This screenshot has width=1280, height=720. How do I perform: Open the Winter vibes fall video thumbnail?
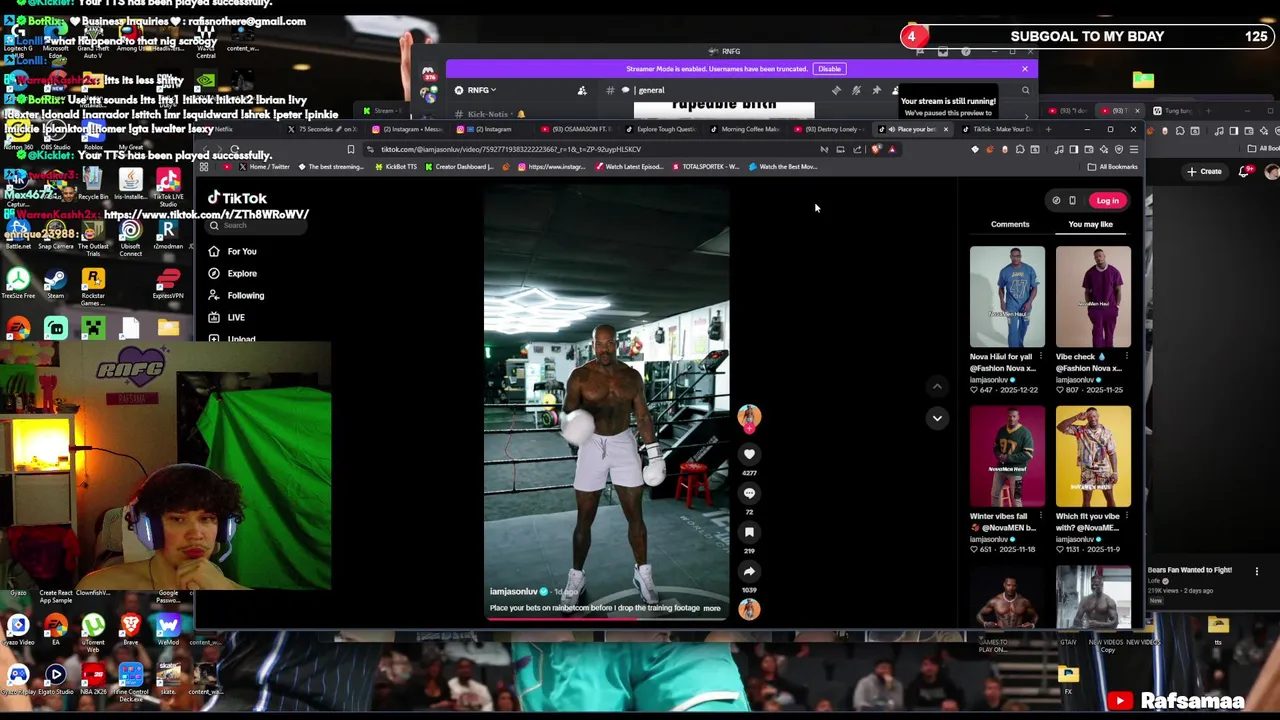(x=1007, y=457)
